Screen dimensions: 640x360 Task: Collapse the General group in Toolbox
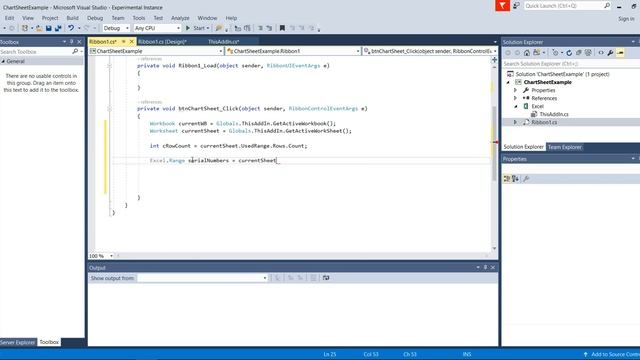point(3,61)
